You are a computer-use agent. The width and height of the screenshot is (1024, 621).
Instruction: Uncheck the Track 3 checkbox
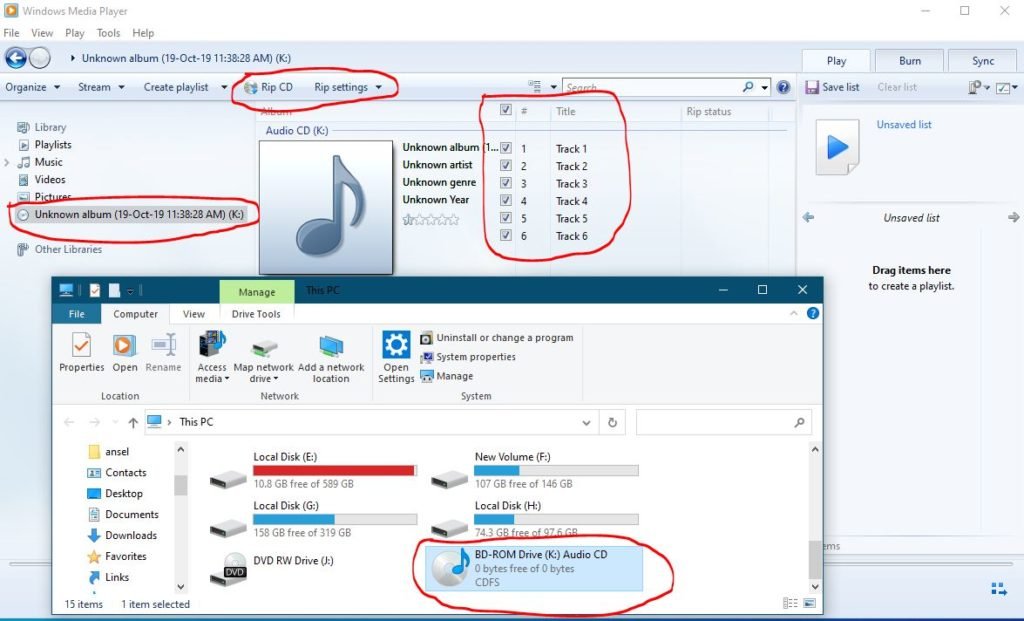coord(505,183)
